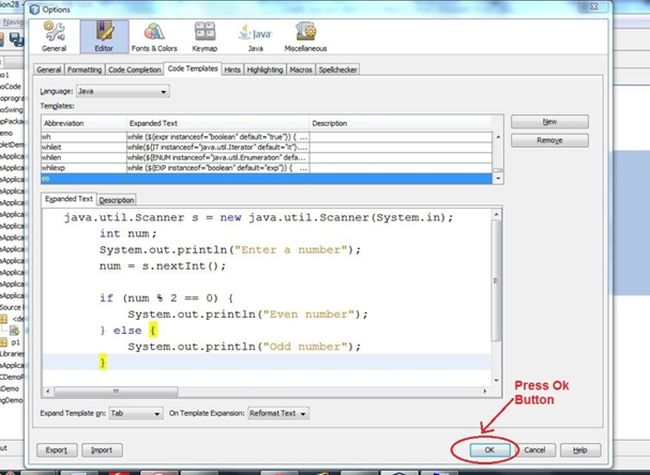Click the Remove template button
The height and width of the screenshot is (475, 650).
click(x=550, y=140)
